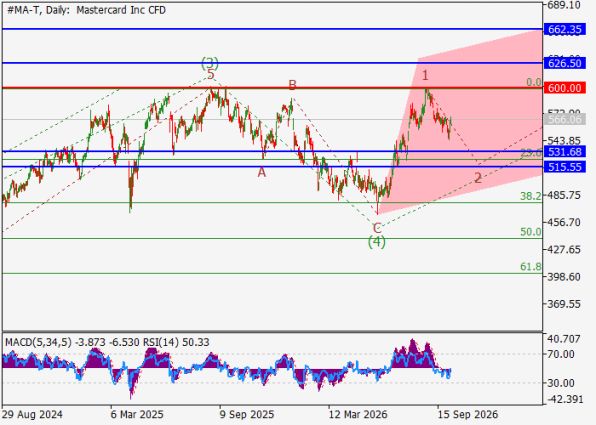The image size is (596, 425).
Task: Click the 662.35 blue price label
Action: 564,29
